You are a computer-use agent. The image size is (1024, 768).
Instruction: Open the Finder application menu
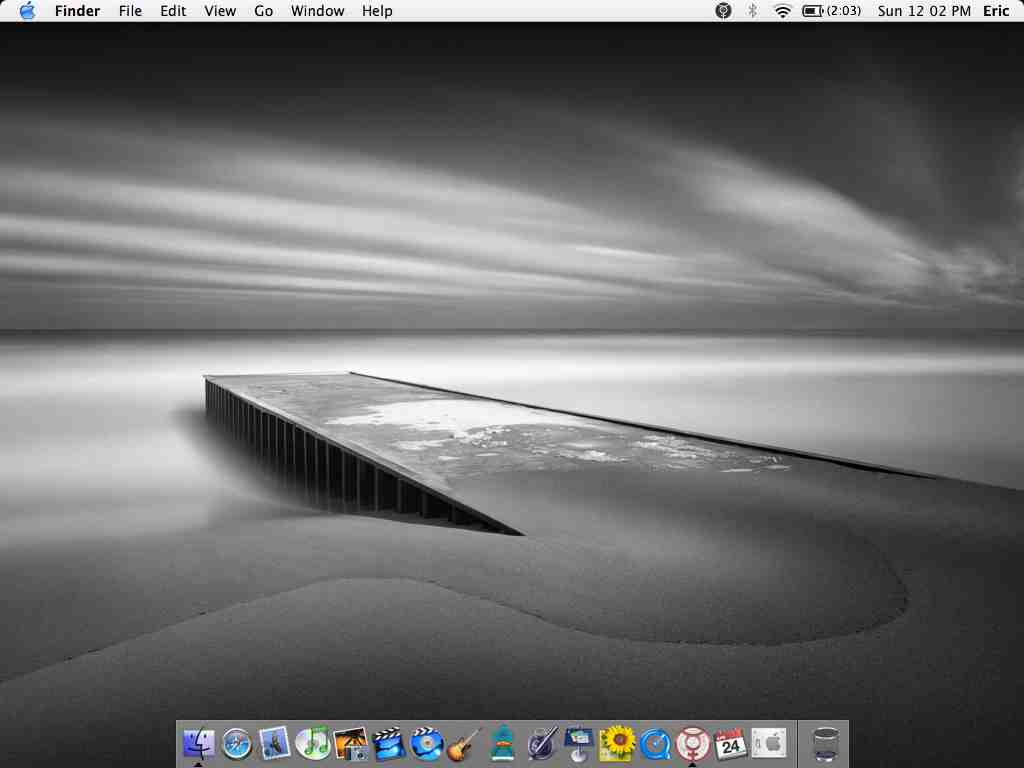pos(77,11)
